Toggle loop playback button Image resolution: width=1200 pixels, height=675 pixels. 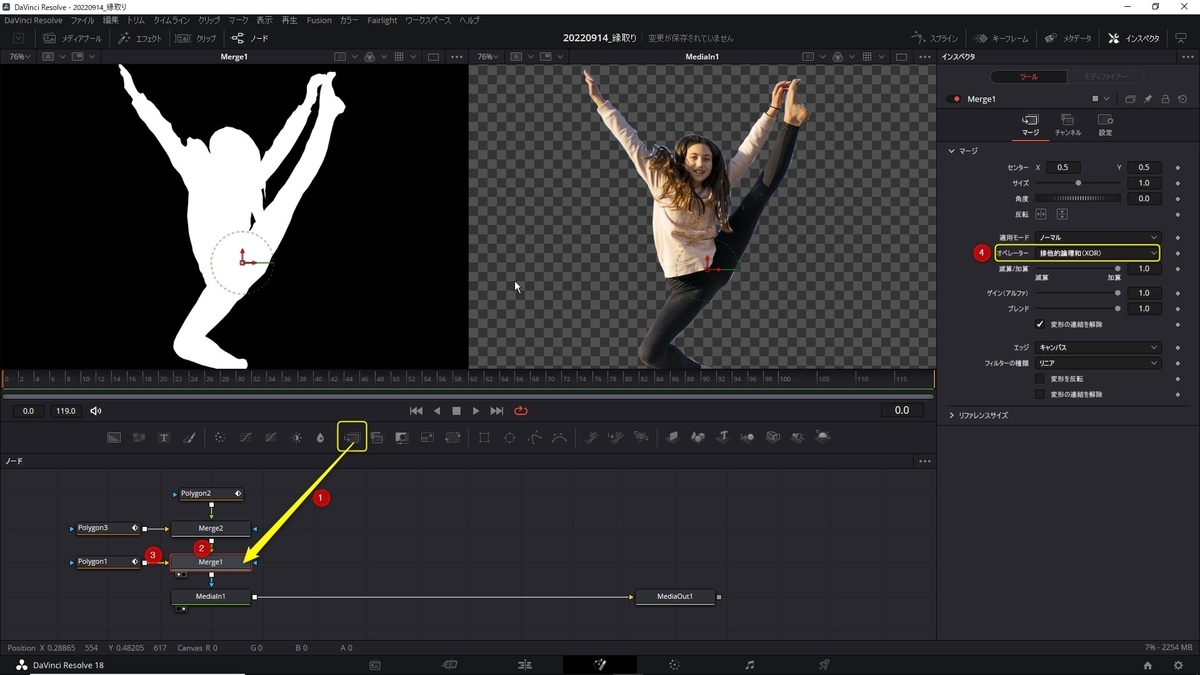(521, 411)
